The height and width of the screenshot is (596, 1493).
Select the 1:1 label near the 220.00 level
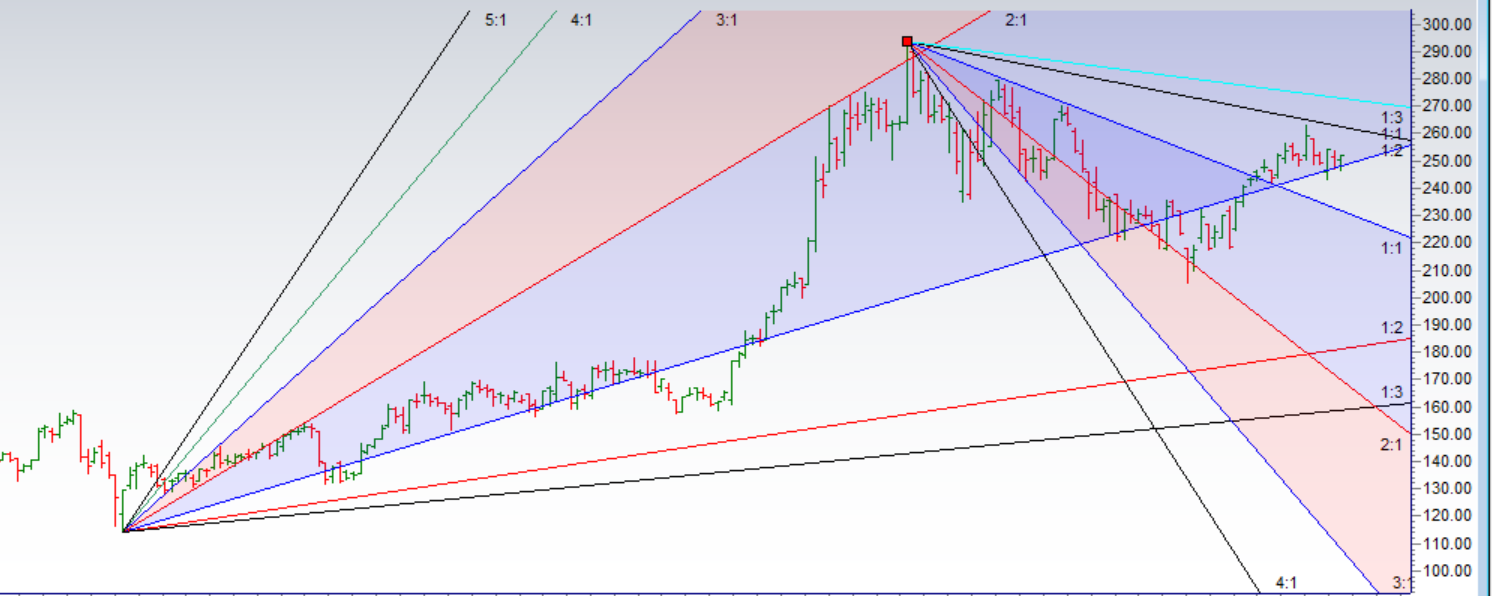1391,248
